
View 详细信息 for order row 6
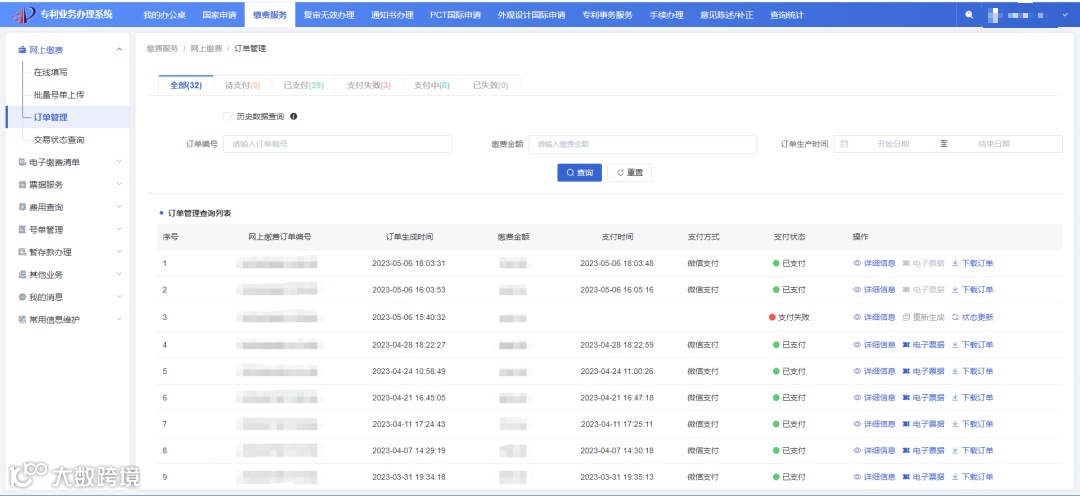[875, 397]
